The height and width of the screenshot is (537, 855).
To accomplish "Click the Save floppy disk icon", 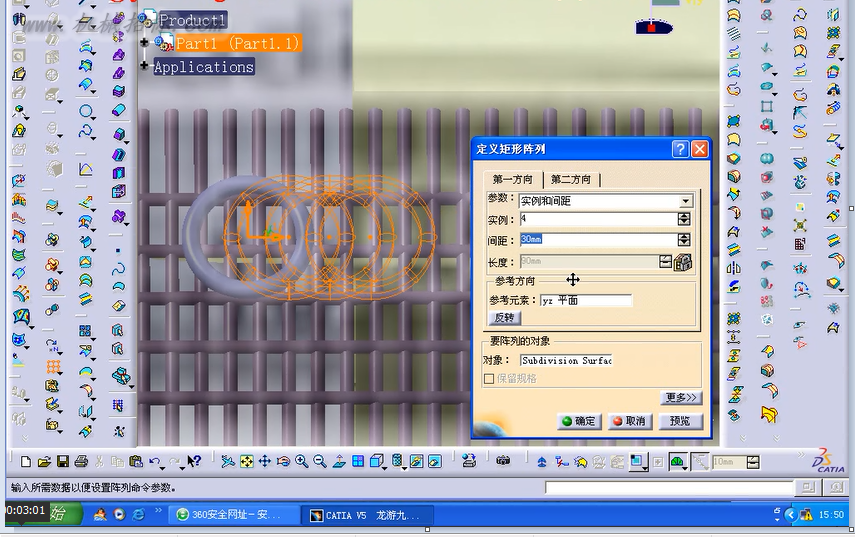I will (x=63, y=462).
